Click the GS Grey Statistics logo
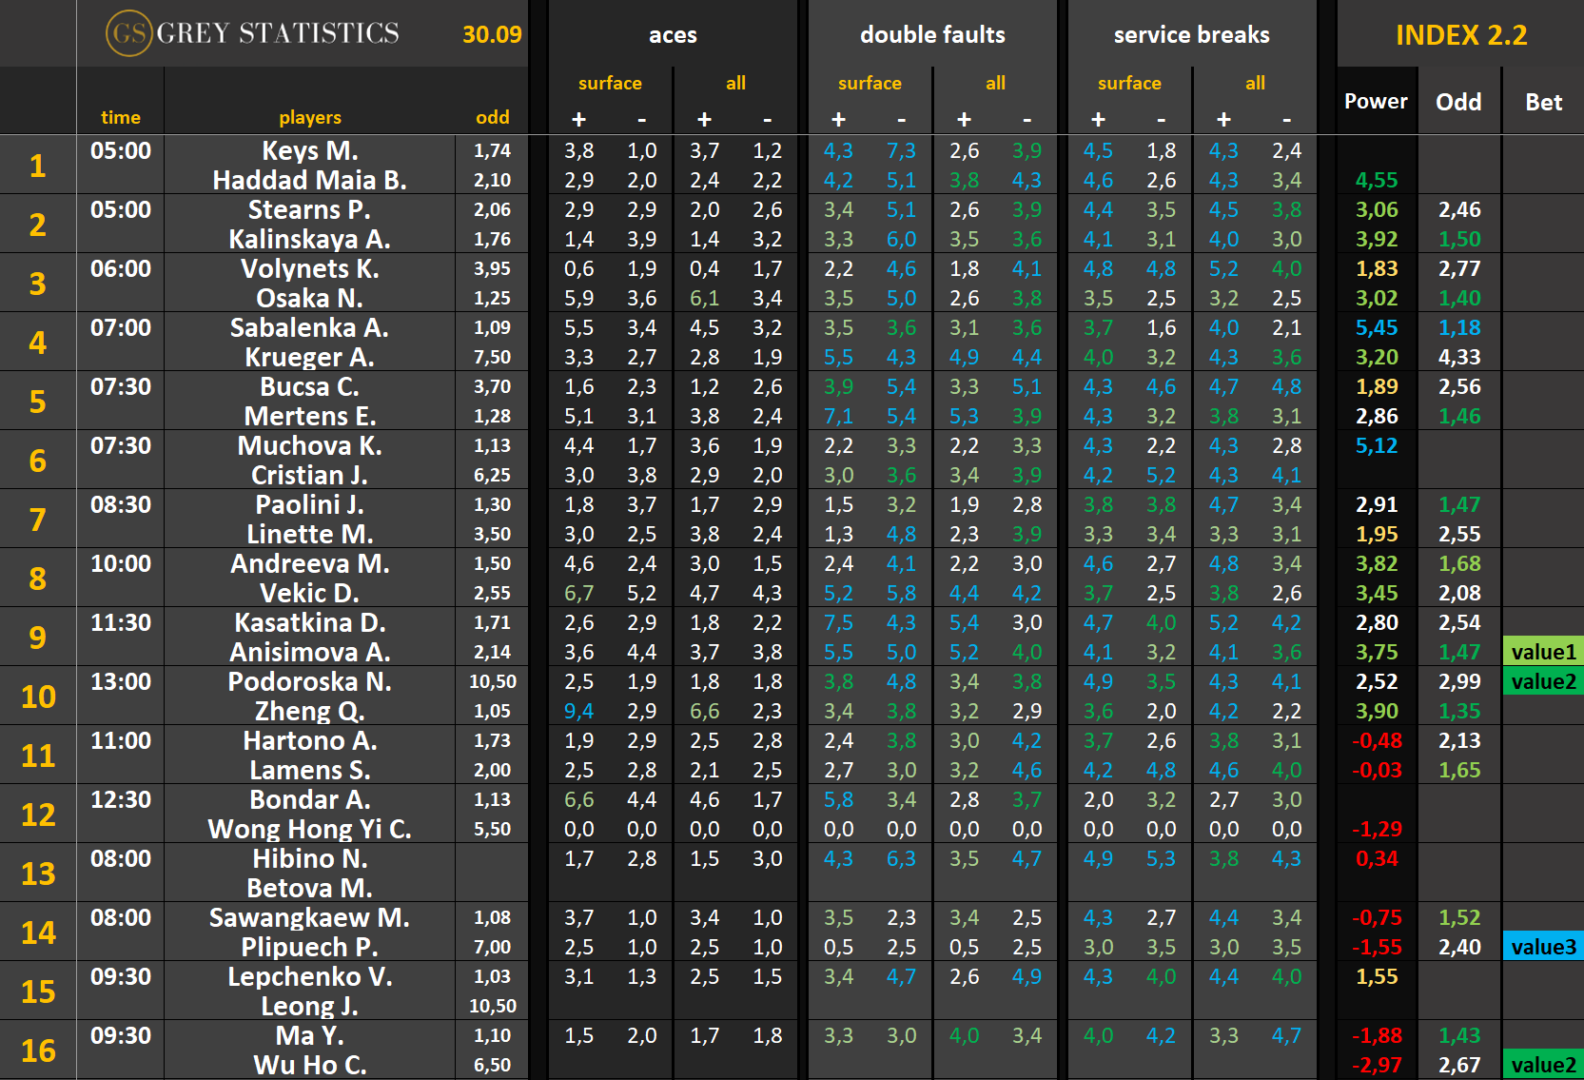 [253, 33]
